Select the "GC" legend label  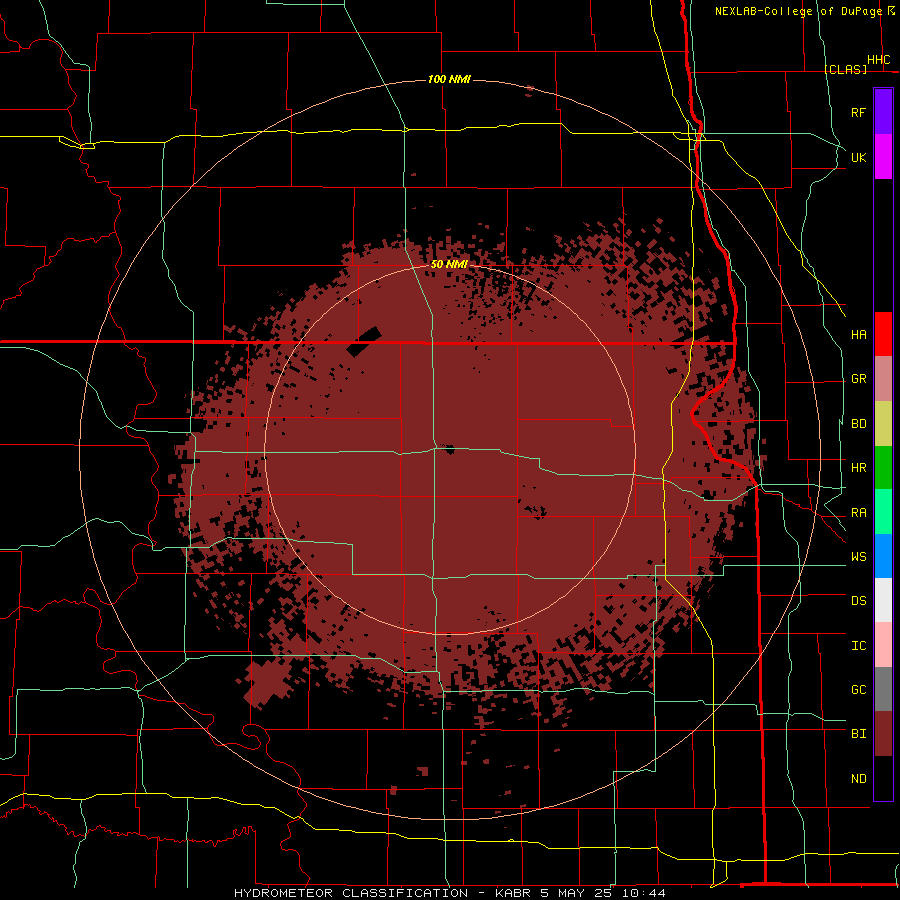click(858, 690)
